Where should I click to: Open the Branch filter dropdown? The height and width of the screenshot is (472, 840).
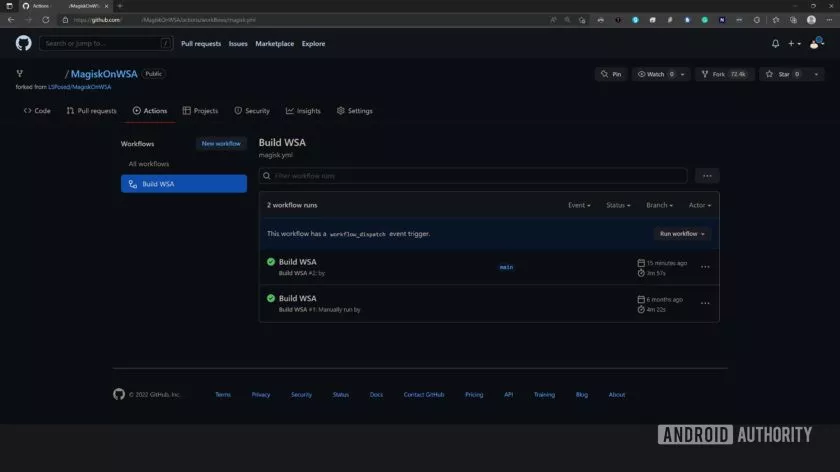click(659, 205)
